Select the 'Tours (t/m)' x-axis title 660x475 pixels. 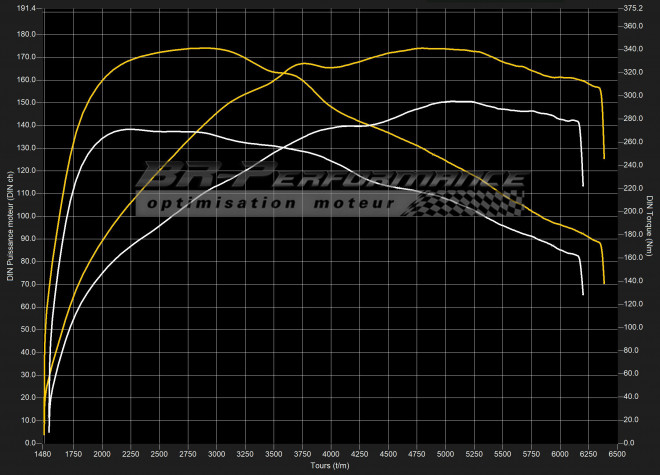click(330, 466)
